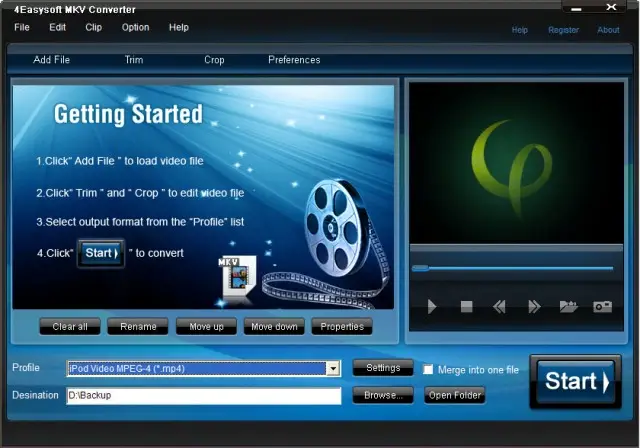
Task: Click the film reel graphic
Action: pyautogui.click(x=337, y=228)
